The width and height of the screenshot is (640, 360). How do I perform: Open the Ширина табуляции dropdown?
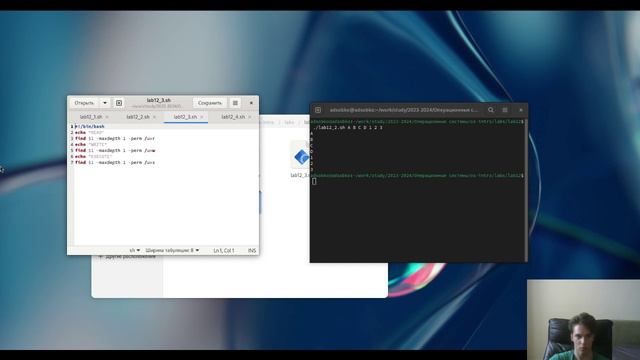(x=172, y=250)
